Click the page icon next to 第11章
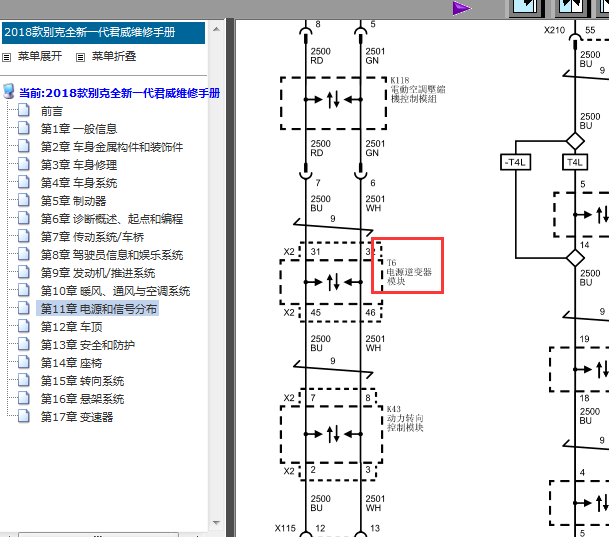609x537 pixels. [24, 308]
